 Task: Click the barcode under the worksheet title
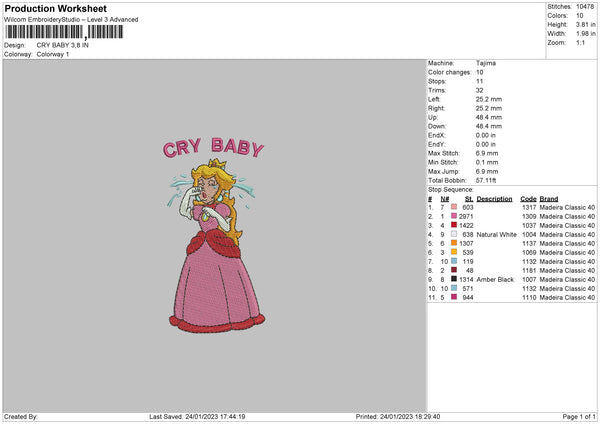pyautogui.click(x=64, y=32)
